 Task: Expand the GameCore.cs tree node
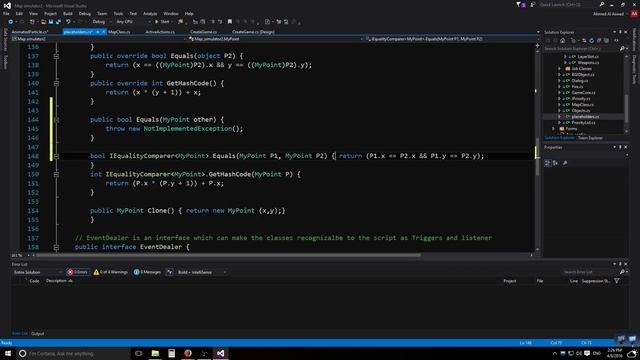click(560, 93)
